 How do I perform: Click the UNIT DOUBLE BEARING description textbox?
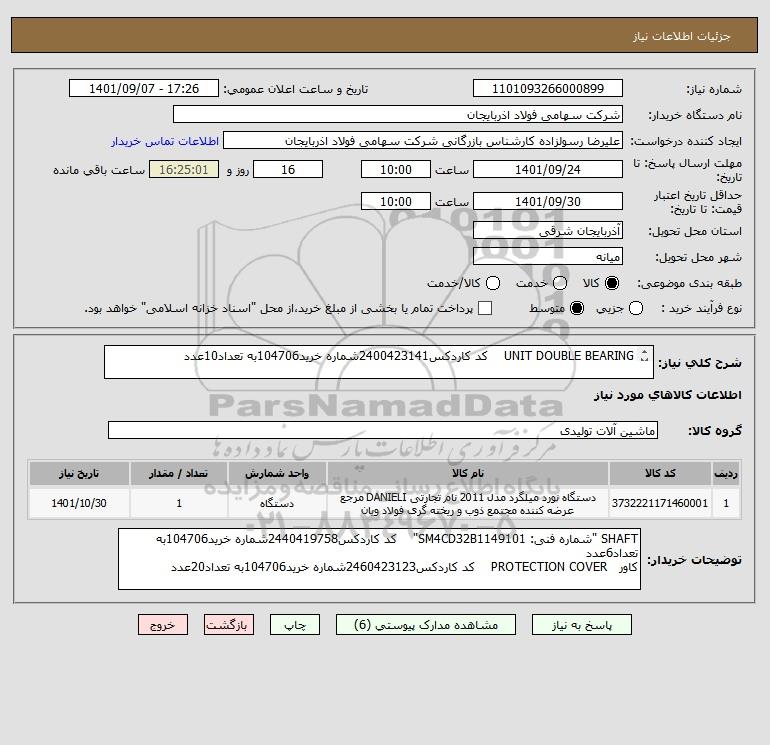point(379,362)
